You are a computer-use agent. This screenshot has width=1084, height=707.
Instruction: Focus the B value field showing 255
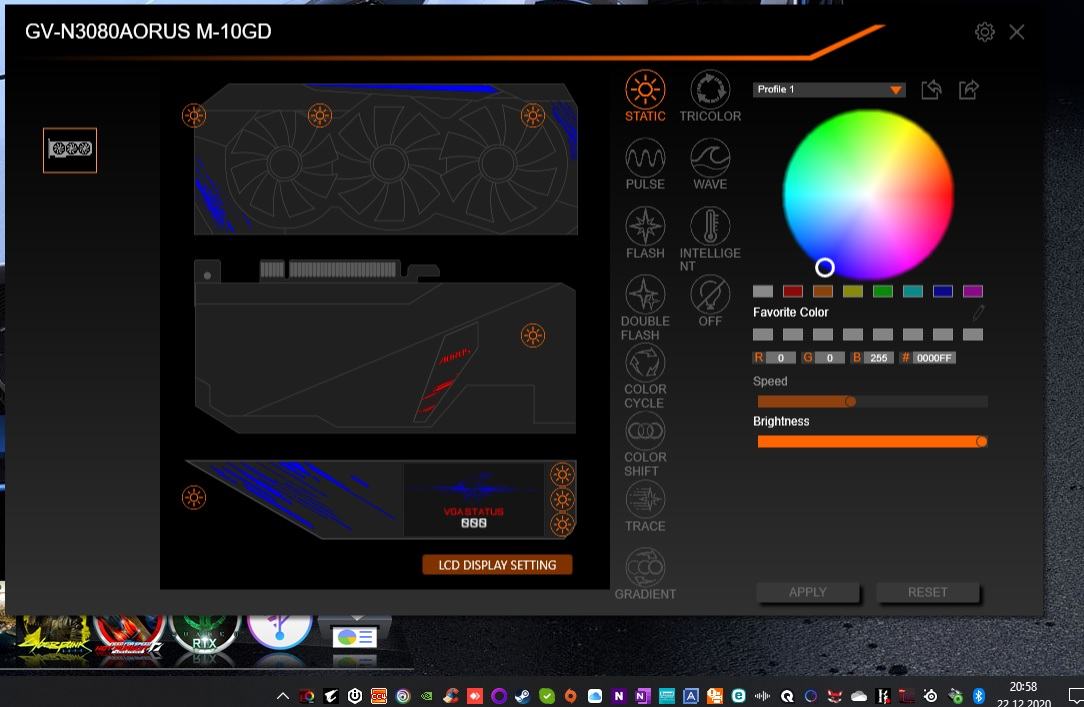coord(879,357)
